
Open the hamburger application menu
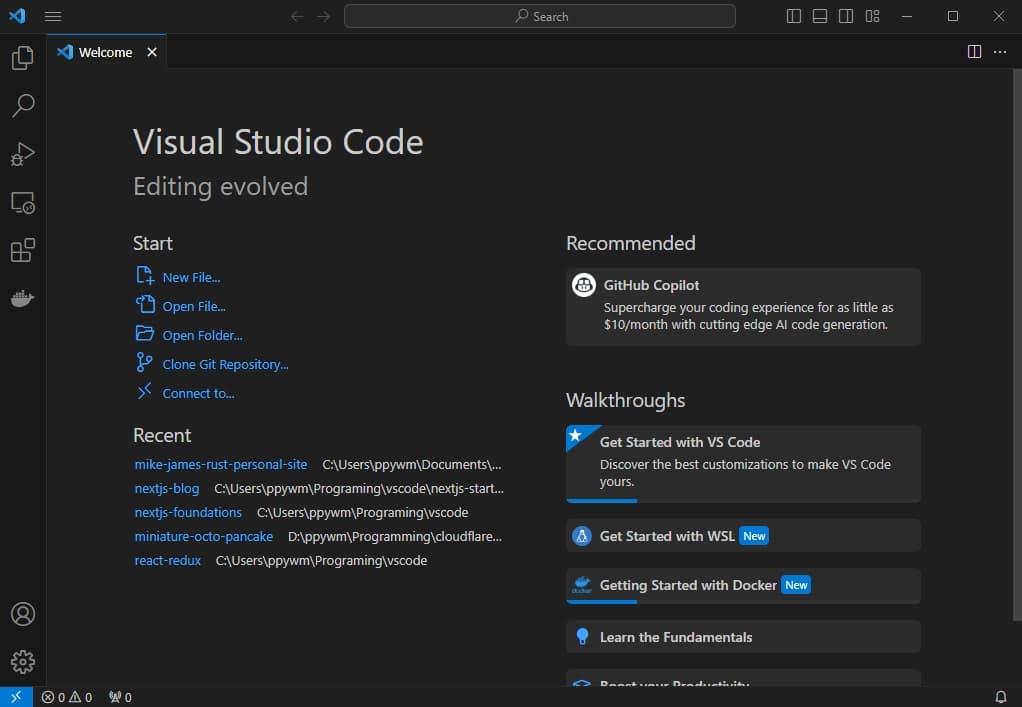[53, 16]
